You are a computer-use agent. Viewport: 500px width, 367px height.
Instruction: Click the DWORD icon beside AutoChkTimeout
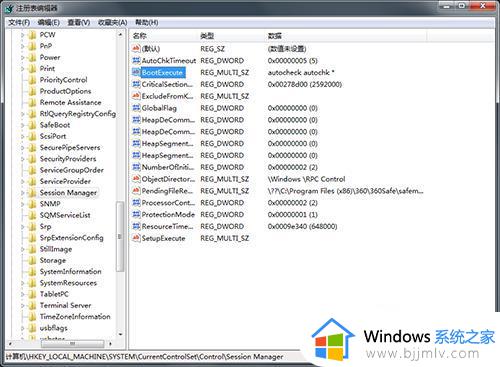click(136, 61)
